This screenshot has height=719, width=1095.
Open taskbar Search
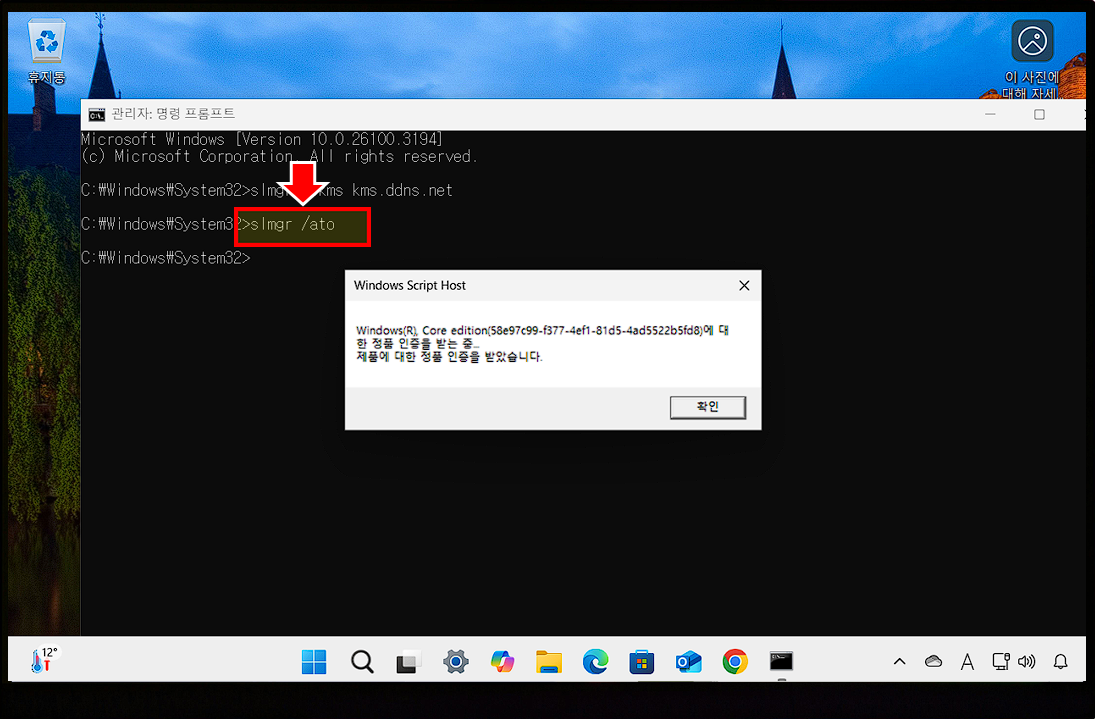pos(362,661)
